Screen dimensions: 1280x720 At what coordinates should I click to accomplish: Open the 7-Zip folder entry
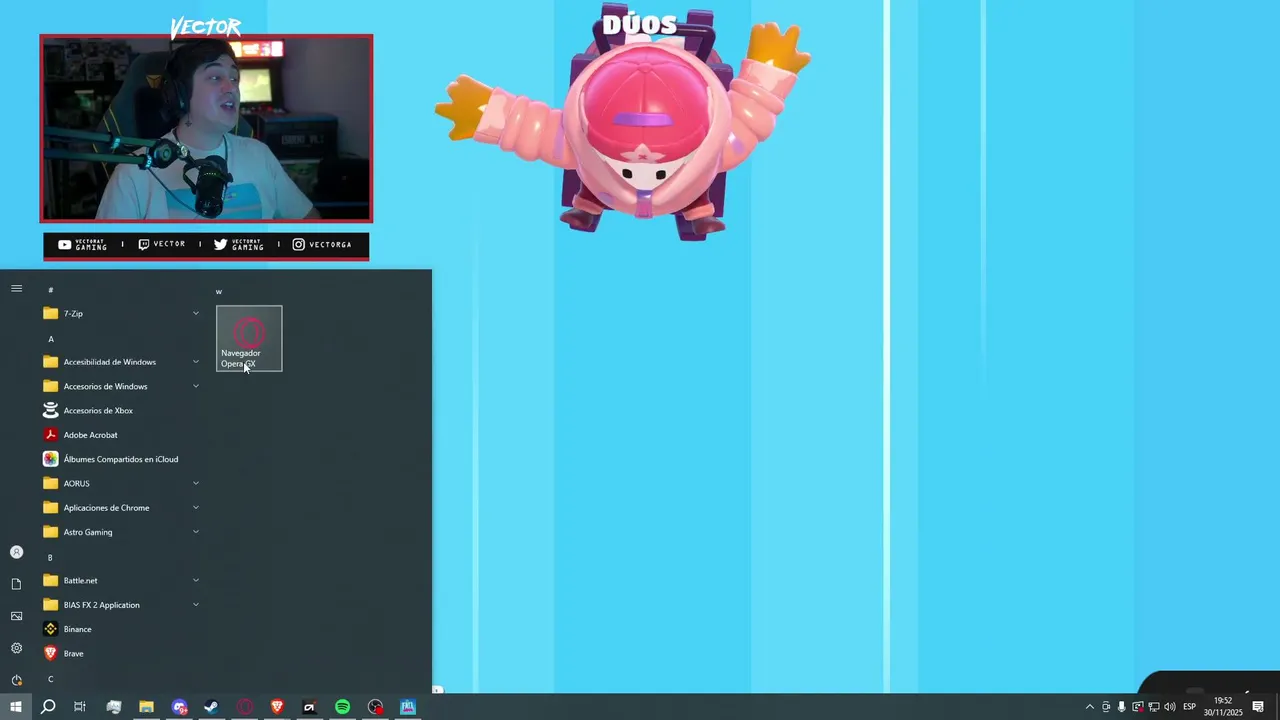click(120, 313)
